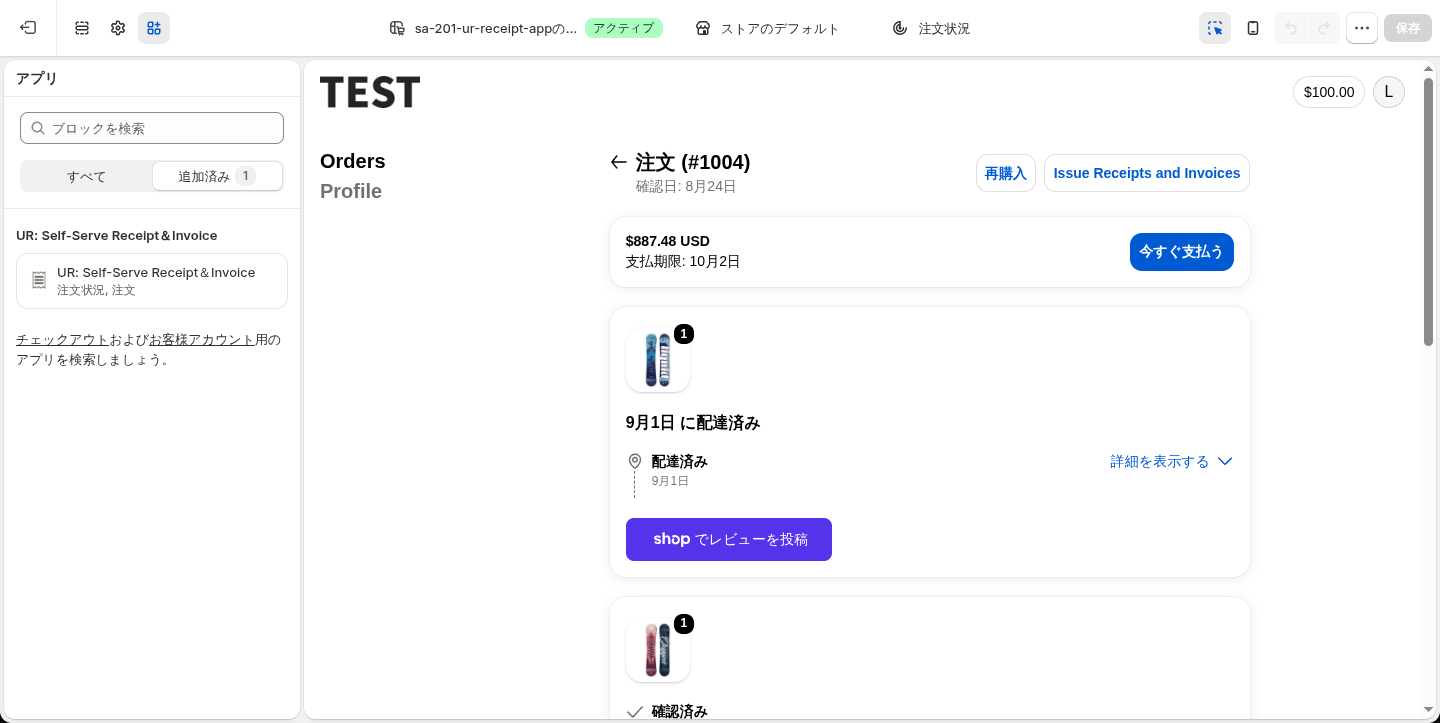Click the exit editor icon
The image size is (1440, 723).
coord(28,28)
